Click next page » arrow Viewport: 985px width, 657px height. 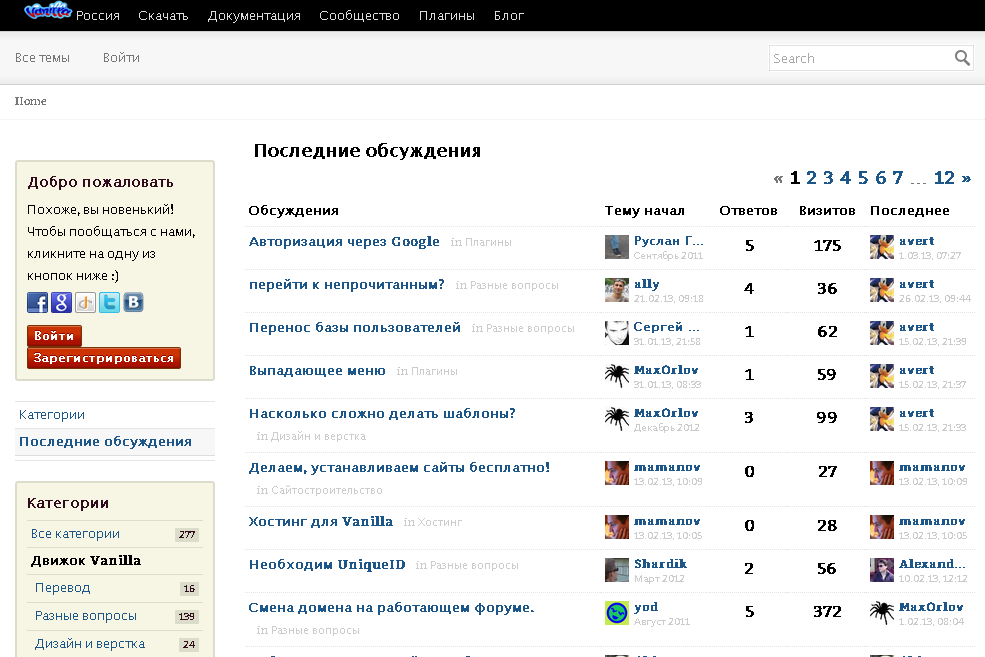pyautogui.click(x=966, y=178)
